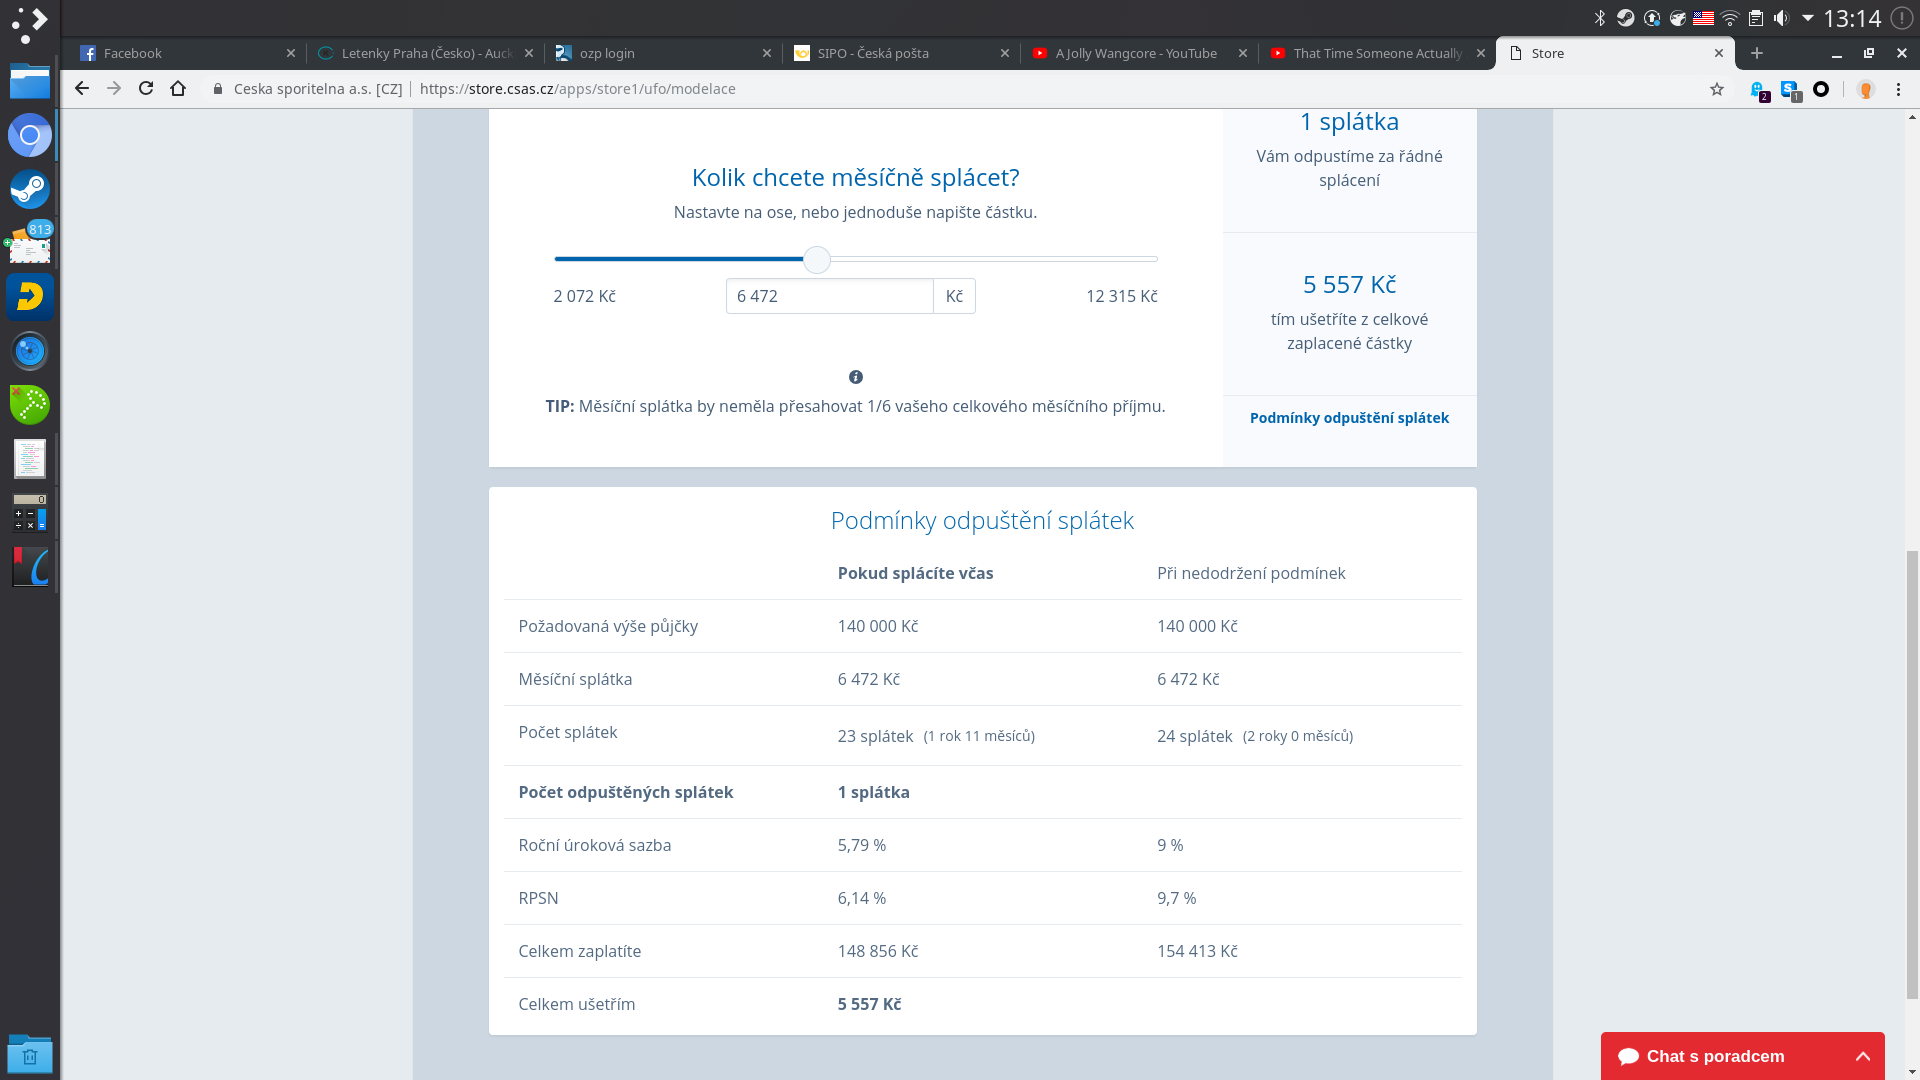1920x1080 pixels.
Task: Open the blue camera lens app
Action: click(30, 351)
